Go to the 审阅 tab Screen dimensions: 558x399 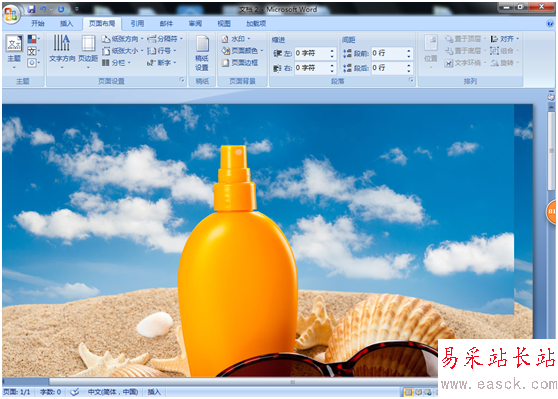pyautogui.click(x=195, y=24)
